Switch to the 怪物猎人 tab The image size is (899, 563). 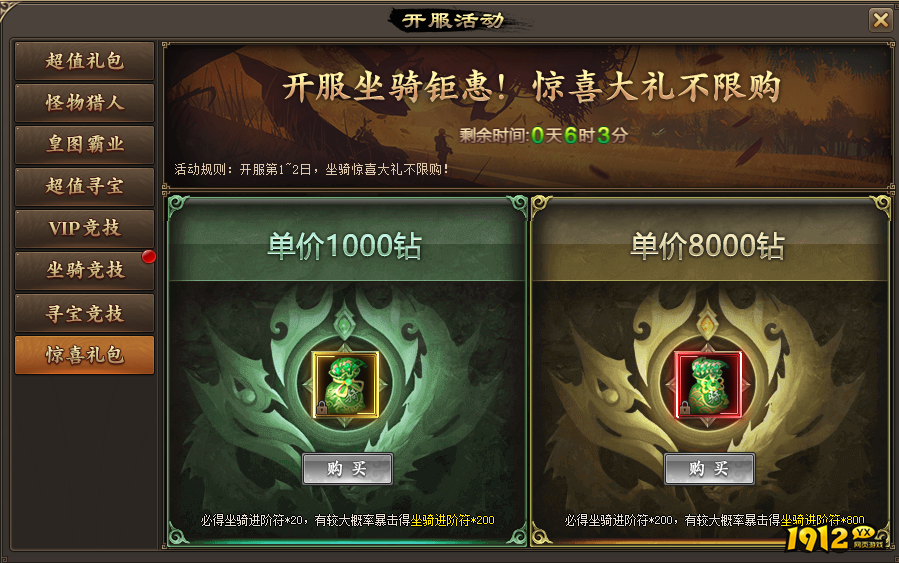[x=84, y=103]
